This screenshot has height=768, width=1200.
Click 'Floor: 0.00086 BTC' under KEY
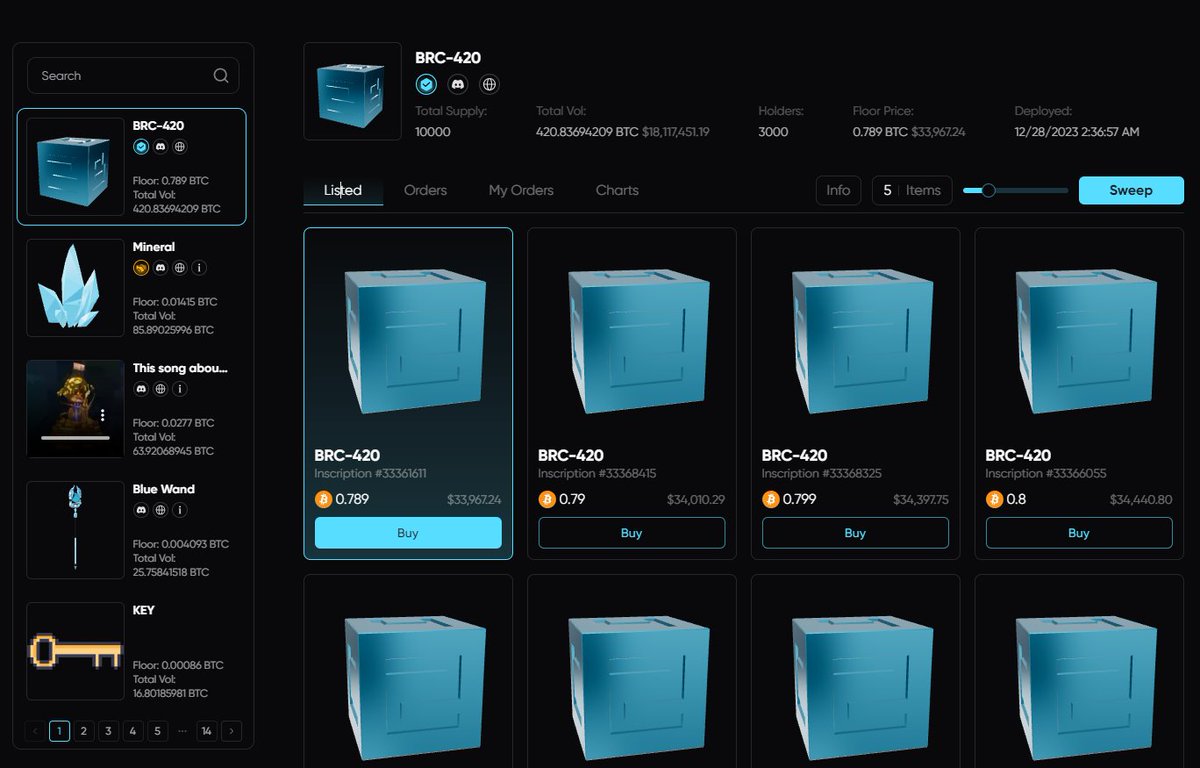(178, 665)
